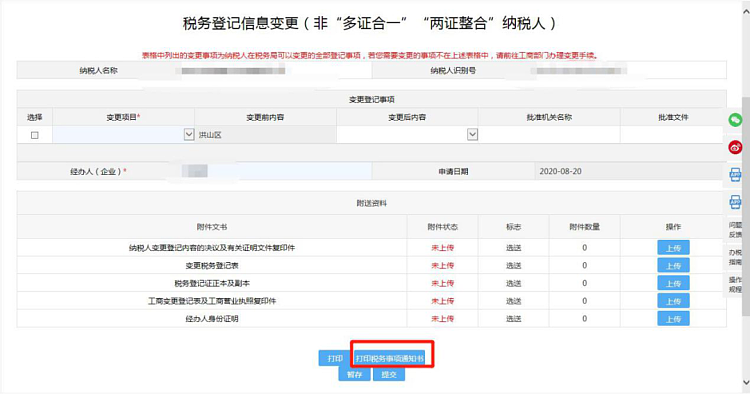Tick the 选择 checkbox in 变更登记事项 row
Screen dimensions: 750x394
[x=34, y=135]
